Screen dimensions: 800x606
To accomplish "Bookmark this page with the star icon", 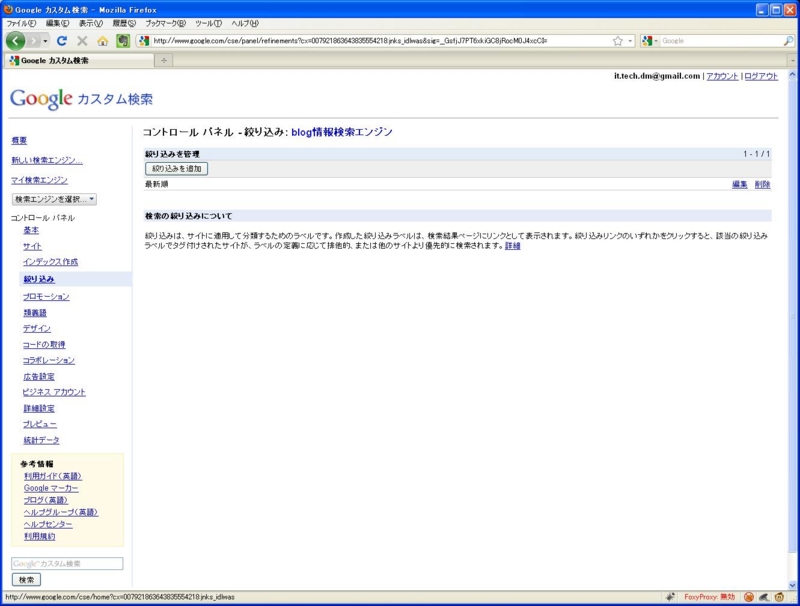I will point(617,41).
